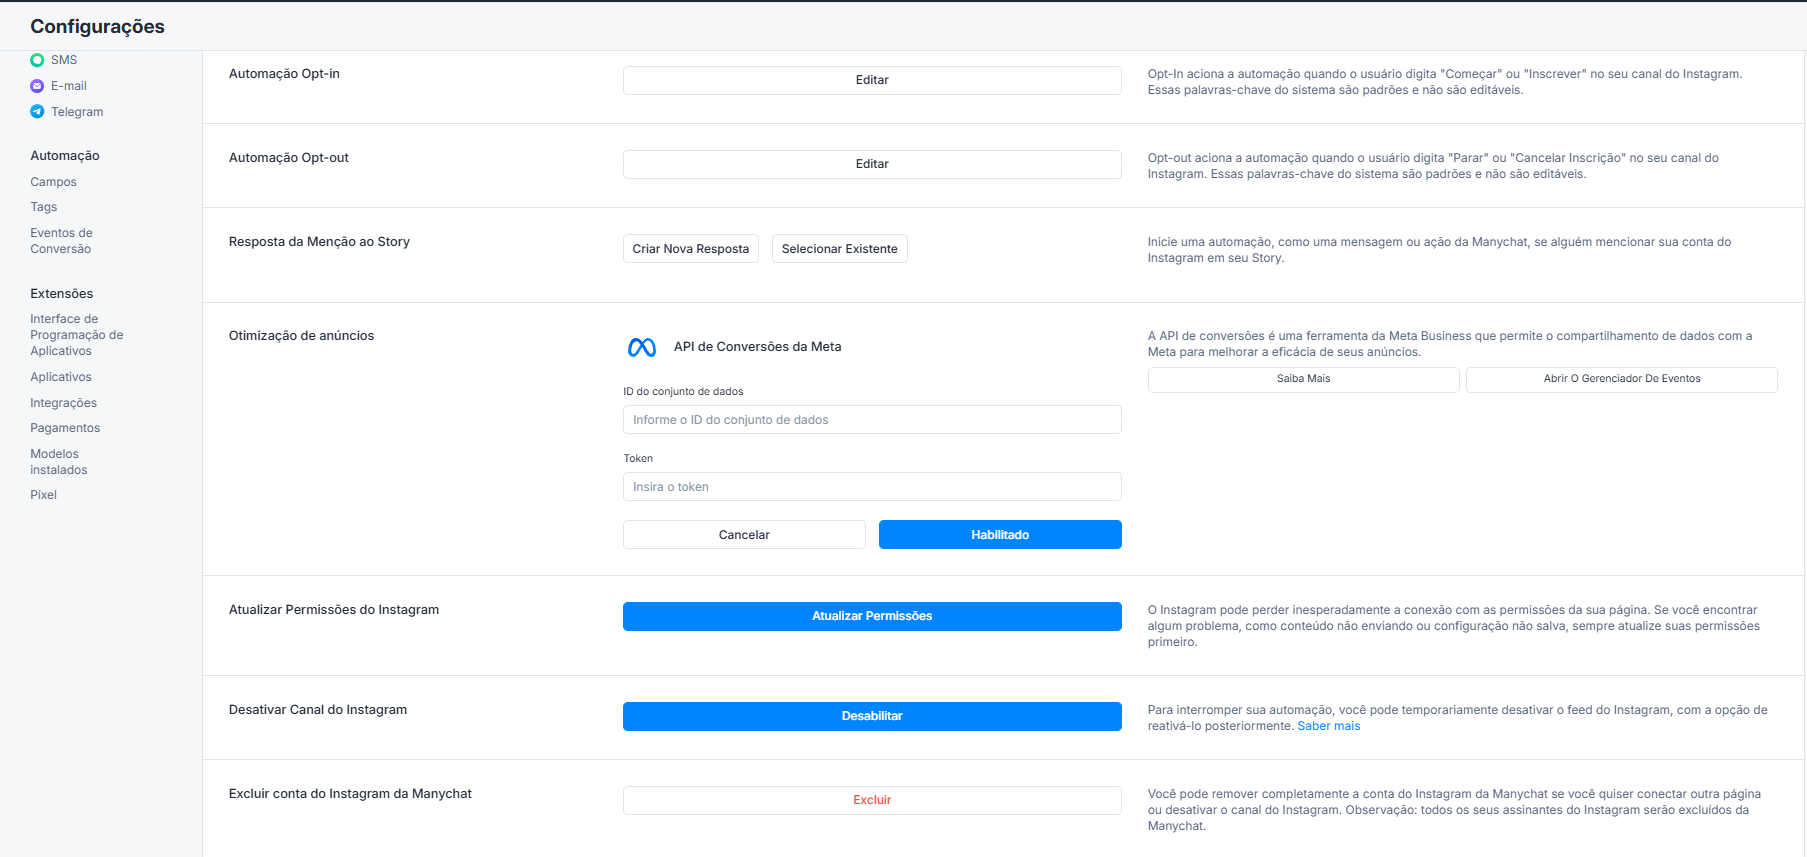This screenshot has width=1807, height=857.
Task: Click the Otimização de anúncios label
Action: click(x=302, y=336)
